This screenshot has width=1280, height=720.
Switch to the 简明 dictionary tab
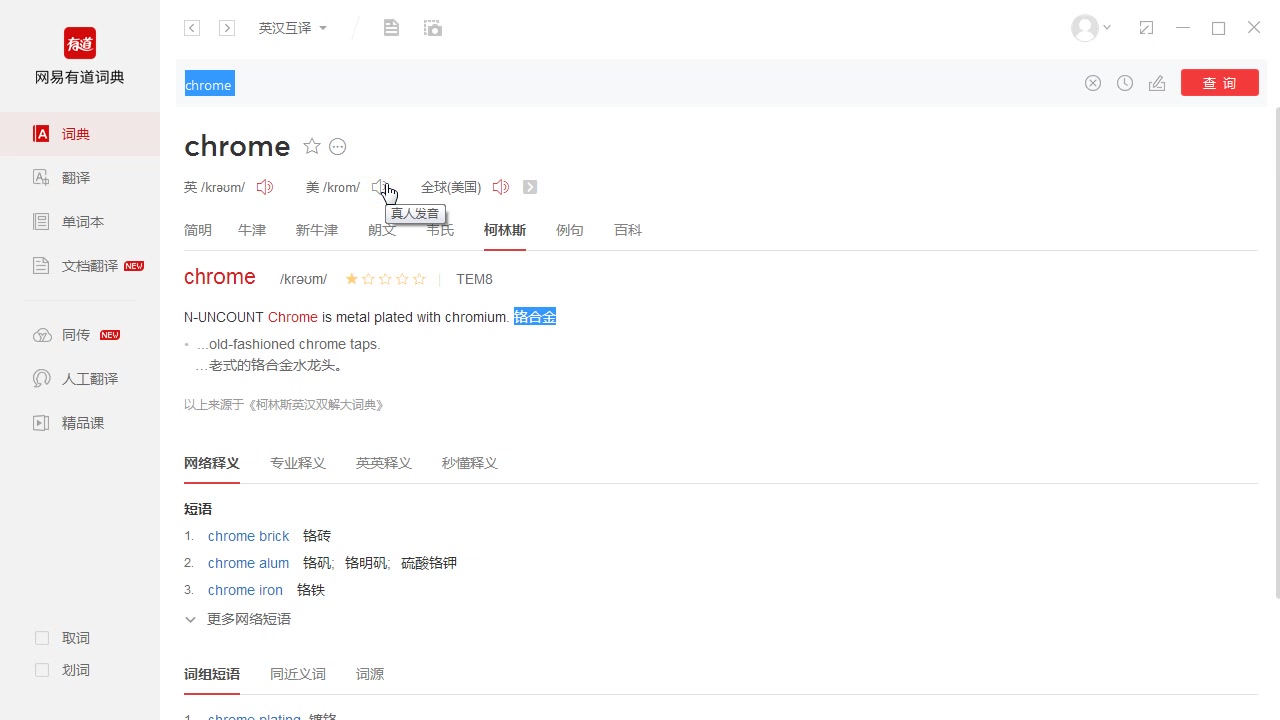point(198,230)
